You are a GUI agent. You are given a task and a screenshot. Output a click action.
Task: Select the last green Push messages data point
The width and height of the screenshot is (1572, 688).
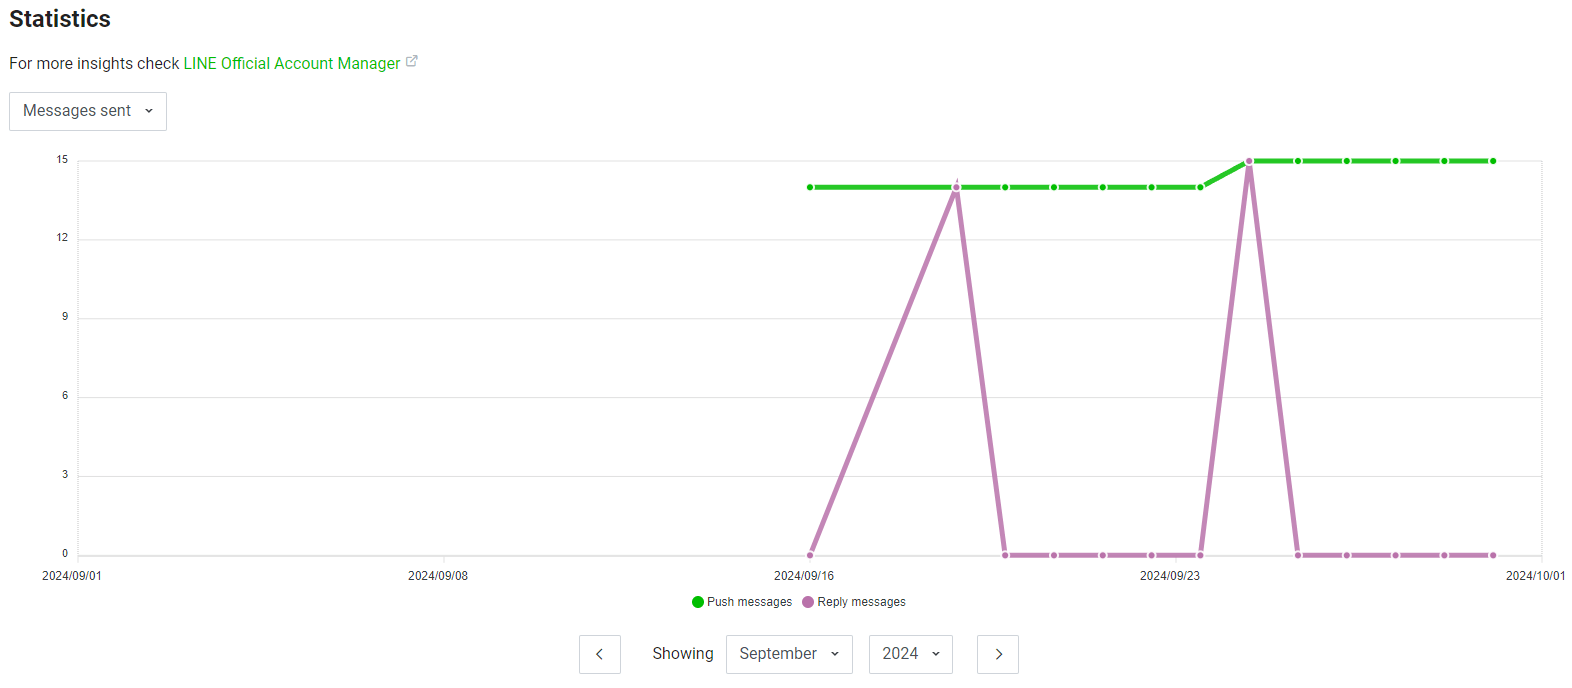point(1493,161)
